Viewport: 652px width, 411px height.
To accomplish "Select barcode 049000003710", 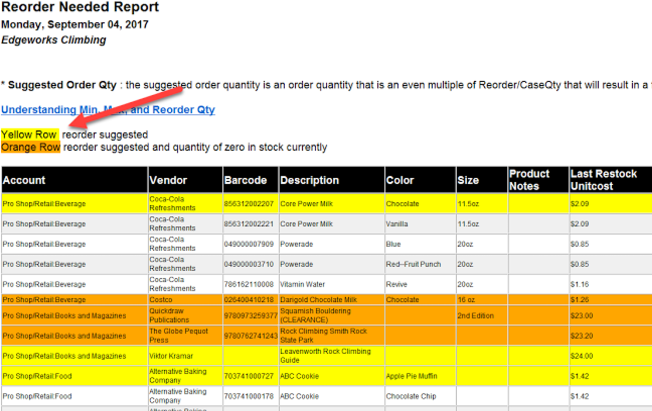I will [249, 264].
